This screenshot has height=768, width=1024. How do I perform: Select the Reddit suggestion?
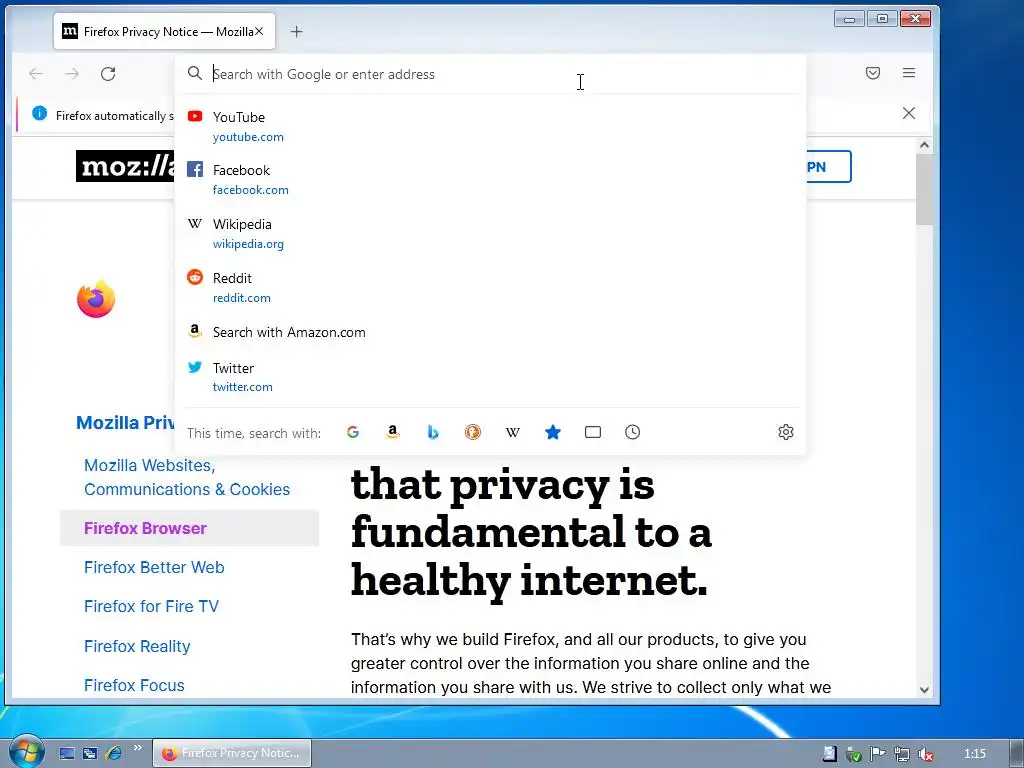pyautogui.click(x=490, y=287)
